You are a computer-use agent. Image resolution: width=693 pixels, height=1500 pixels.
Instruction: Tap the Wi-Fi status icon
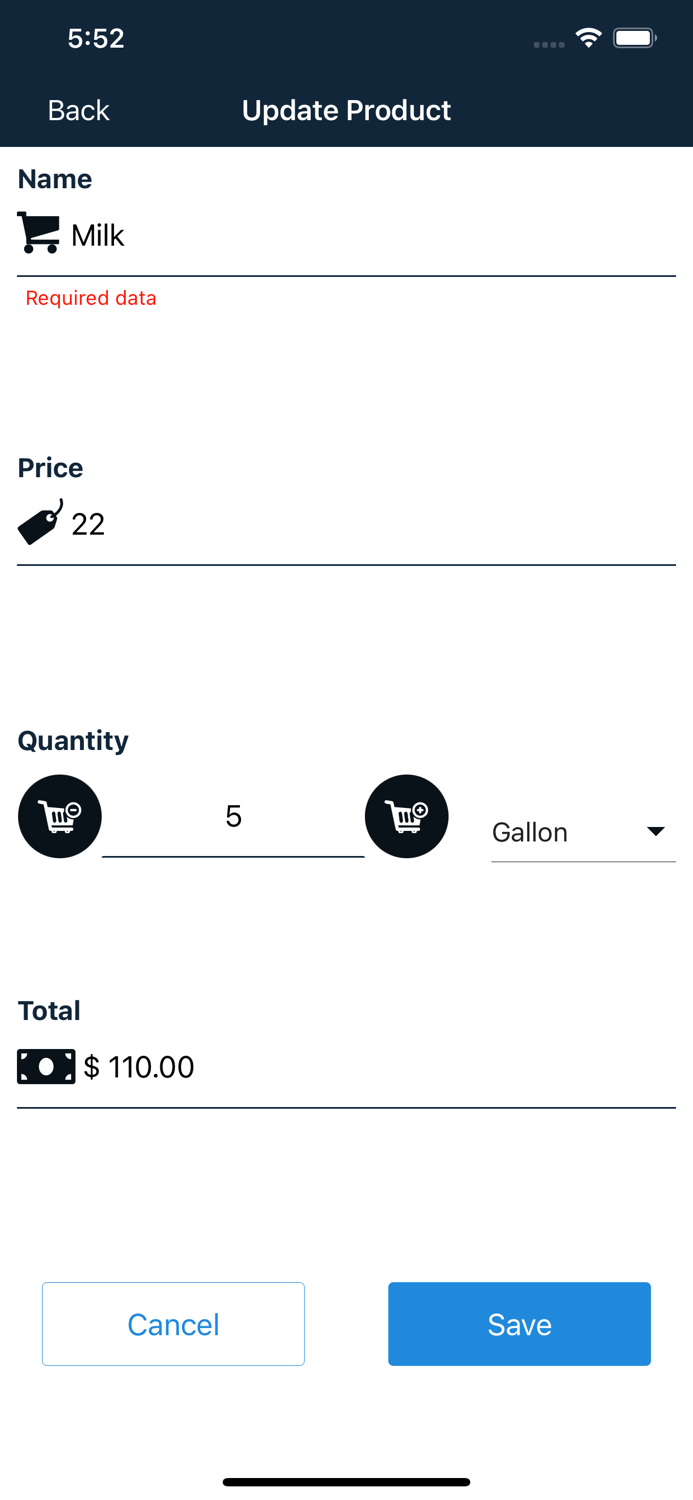point(589,39)
